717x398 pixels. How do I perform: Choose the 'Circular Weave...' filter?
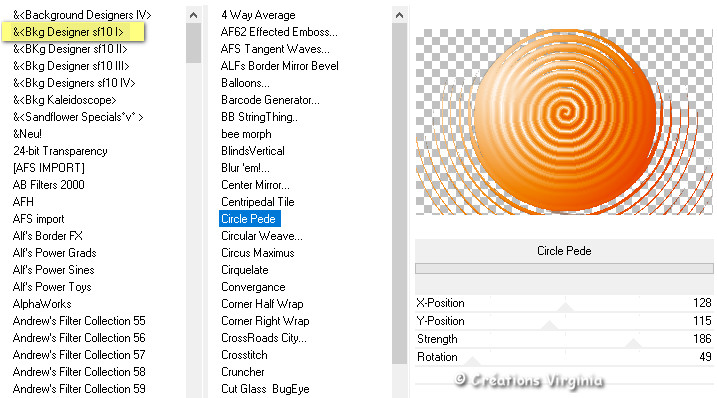(262, 236)
